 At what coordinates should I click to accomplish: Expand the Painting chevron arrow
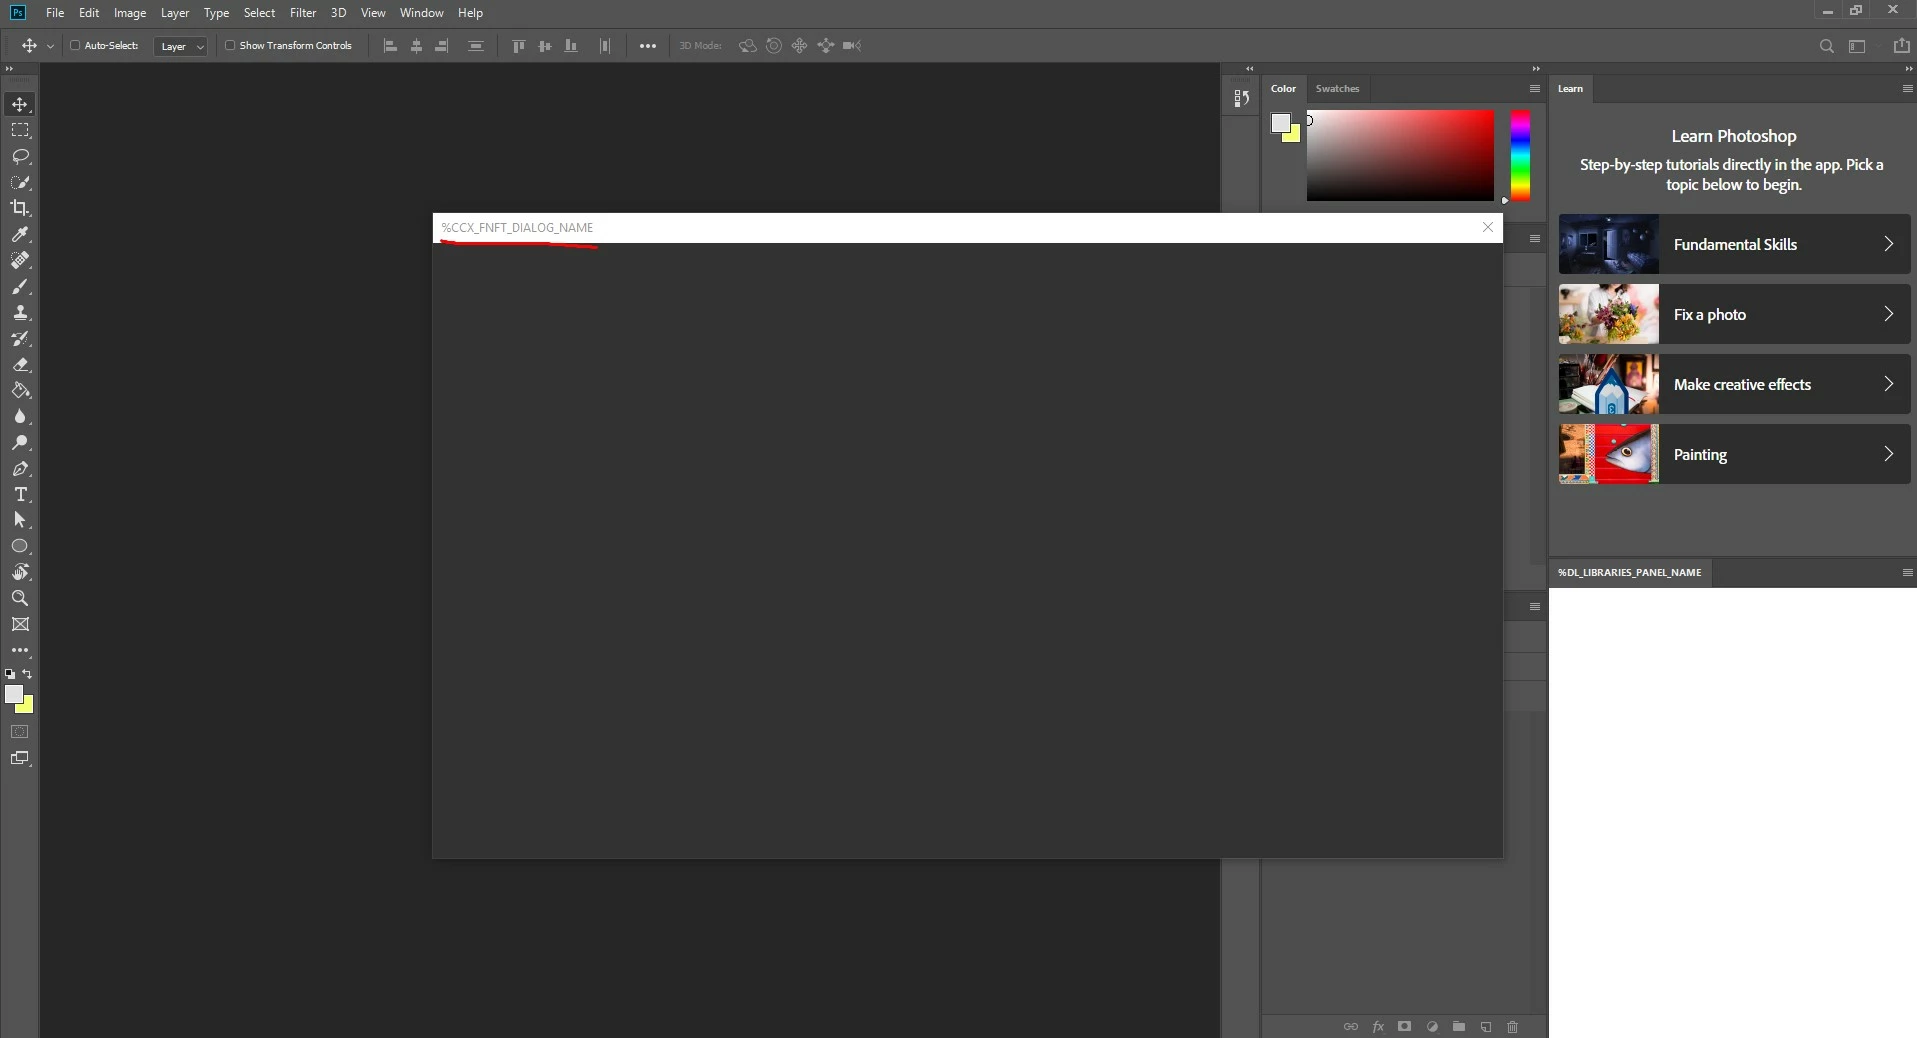(x=1888, y=454)
